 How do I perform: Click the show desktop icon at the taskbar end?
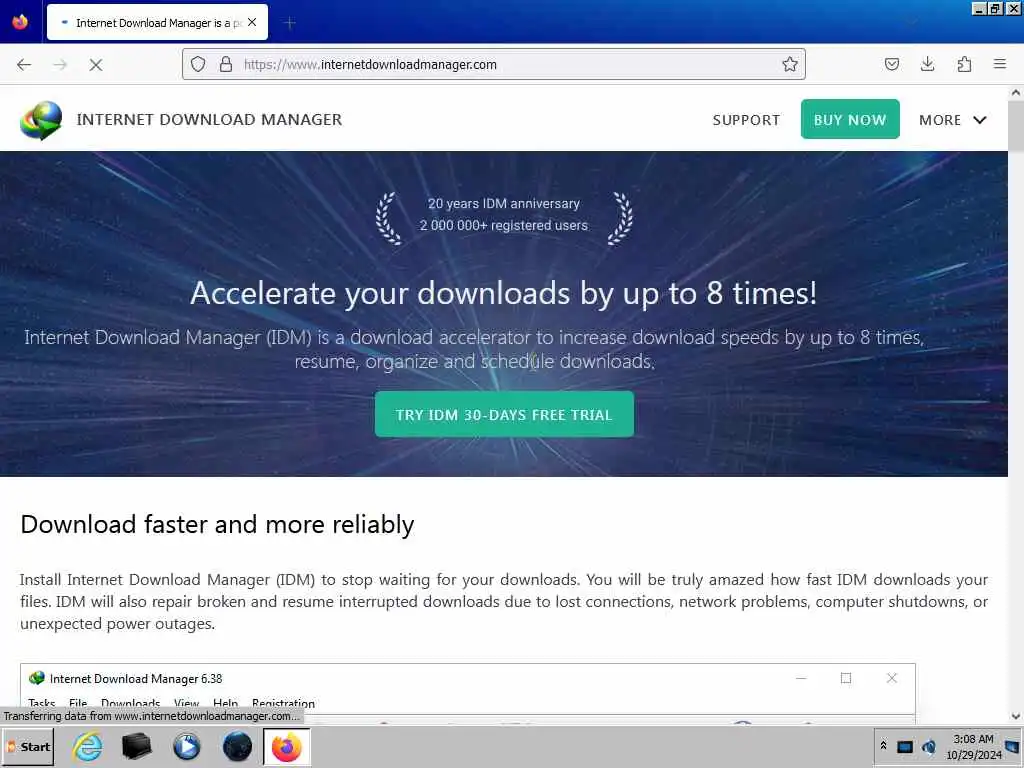[x=1013, y=746]
